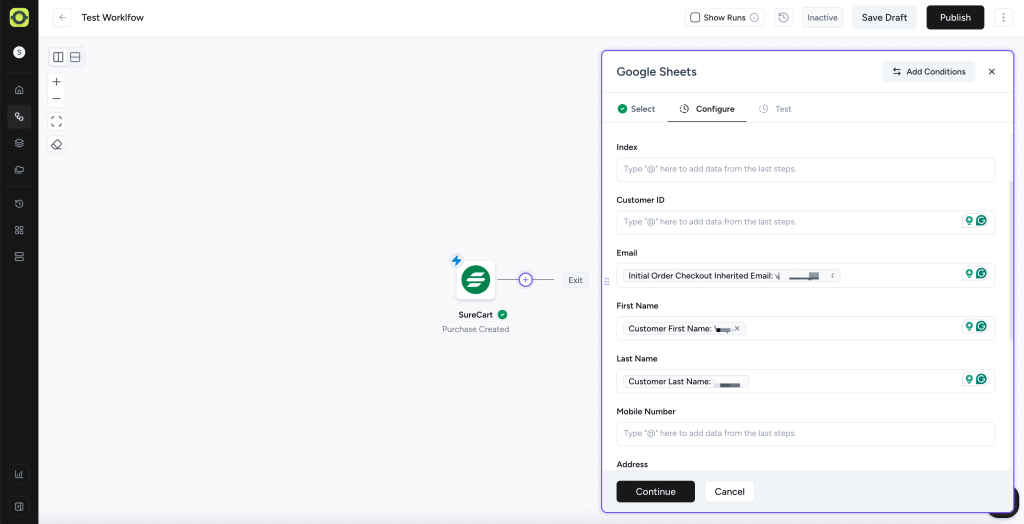Go to the Select tab
This screenshot has height=524, width=1024.
tap(636, 109)
